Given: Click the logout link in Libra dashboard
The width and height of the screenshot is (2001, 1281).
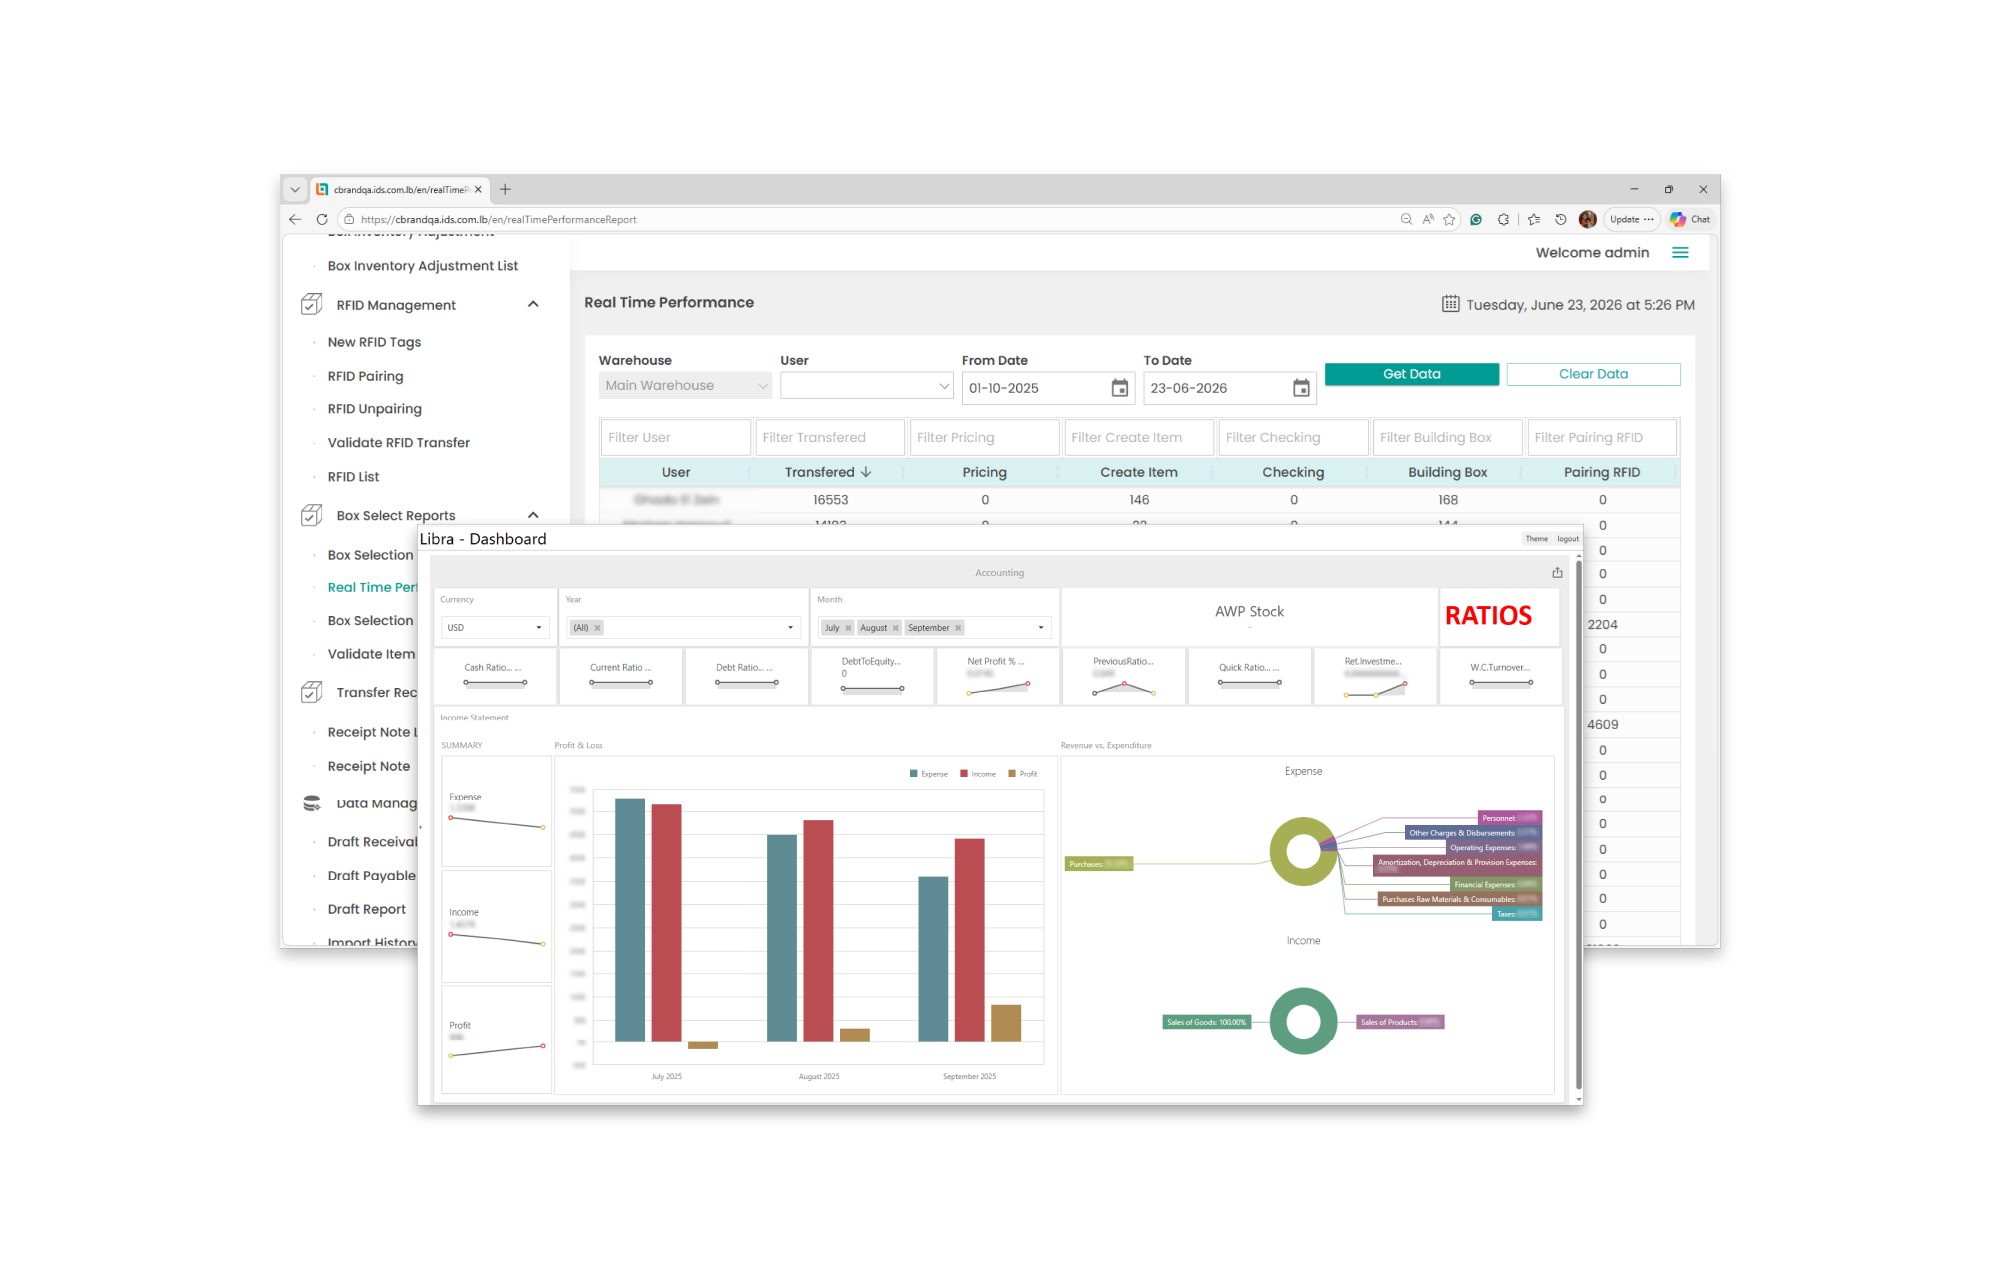Looking at the screenshot, I should tap(1567, 539).
